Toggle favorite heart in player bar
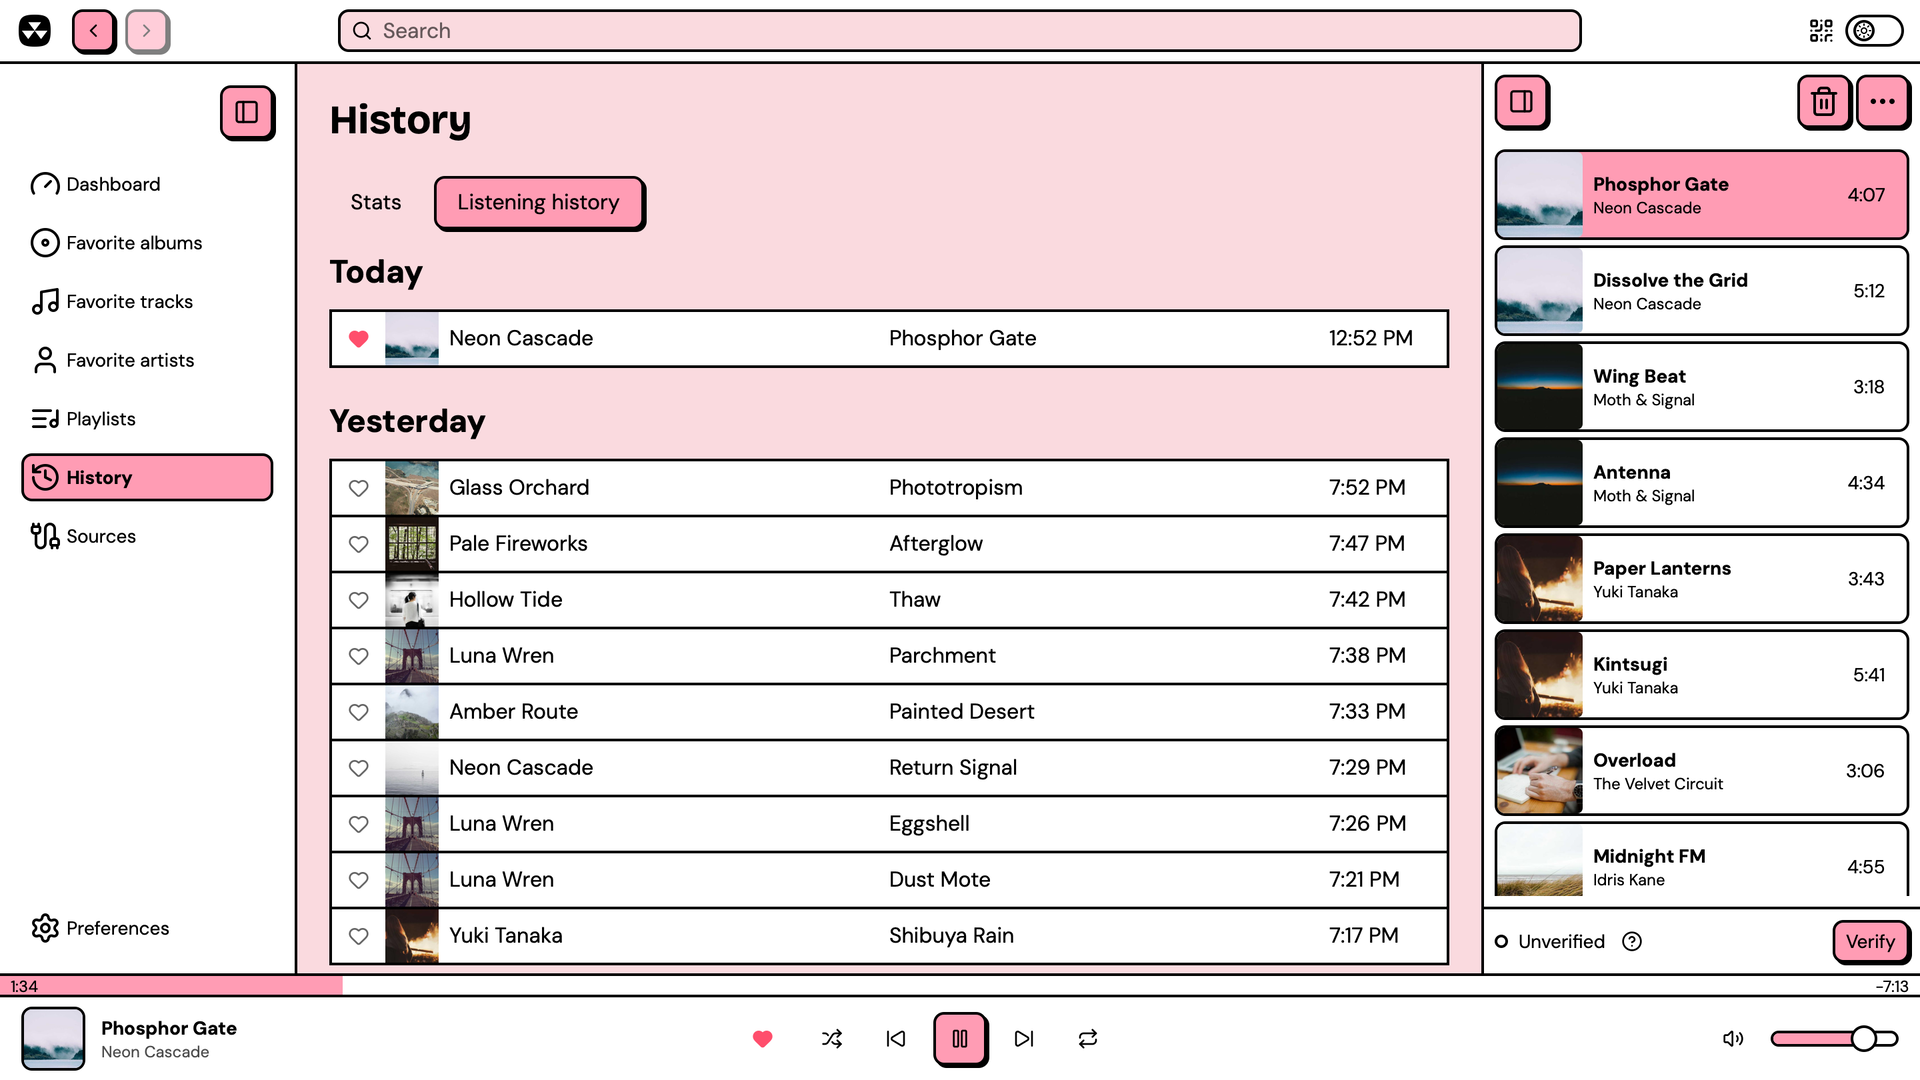This screenshot has width=1920, height=1080. click(762, 1039)
